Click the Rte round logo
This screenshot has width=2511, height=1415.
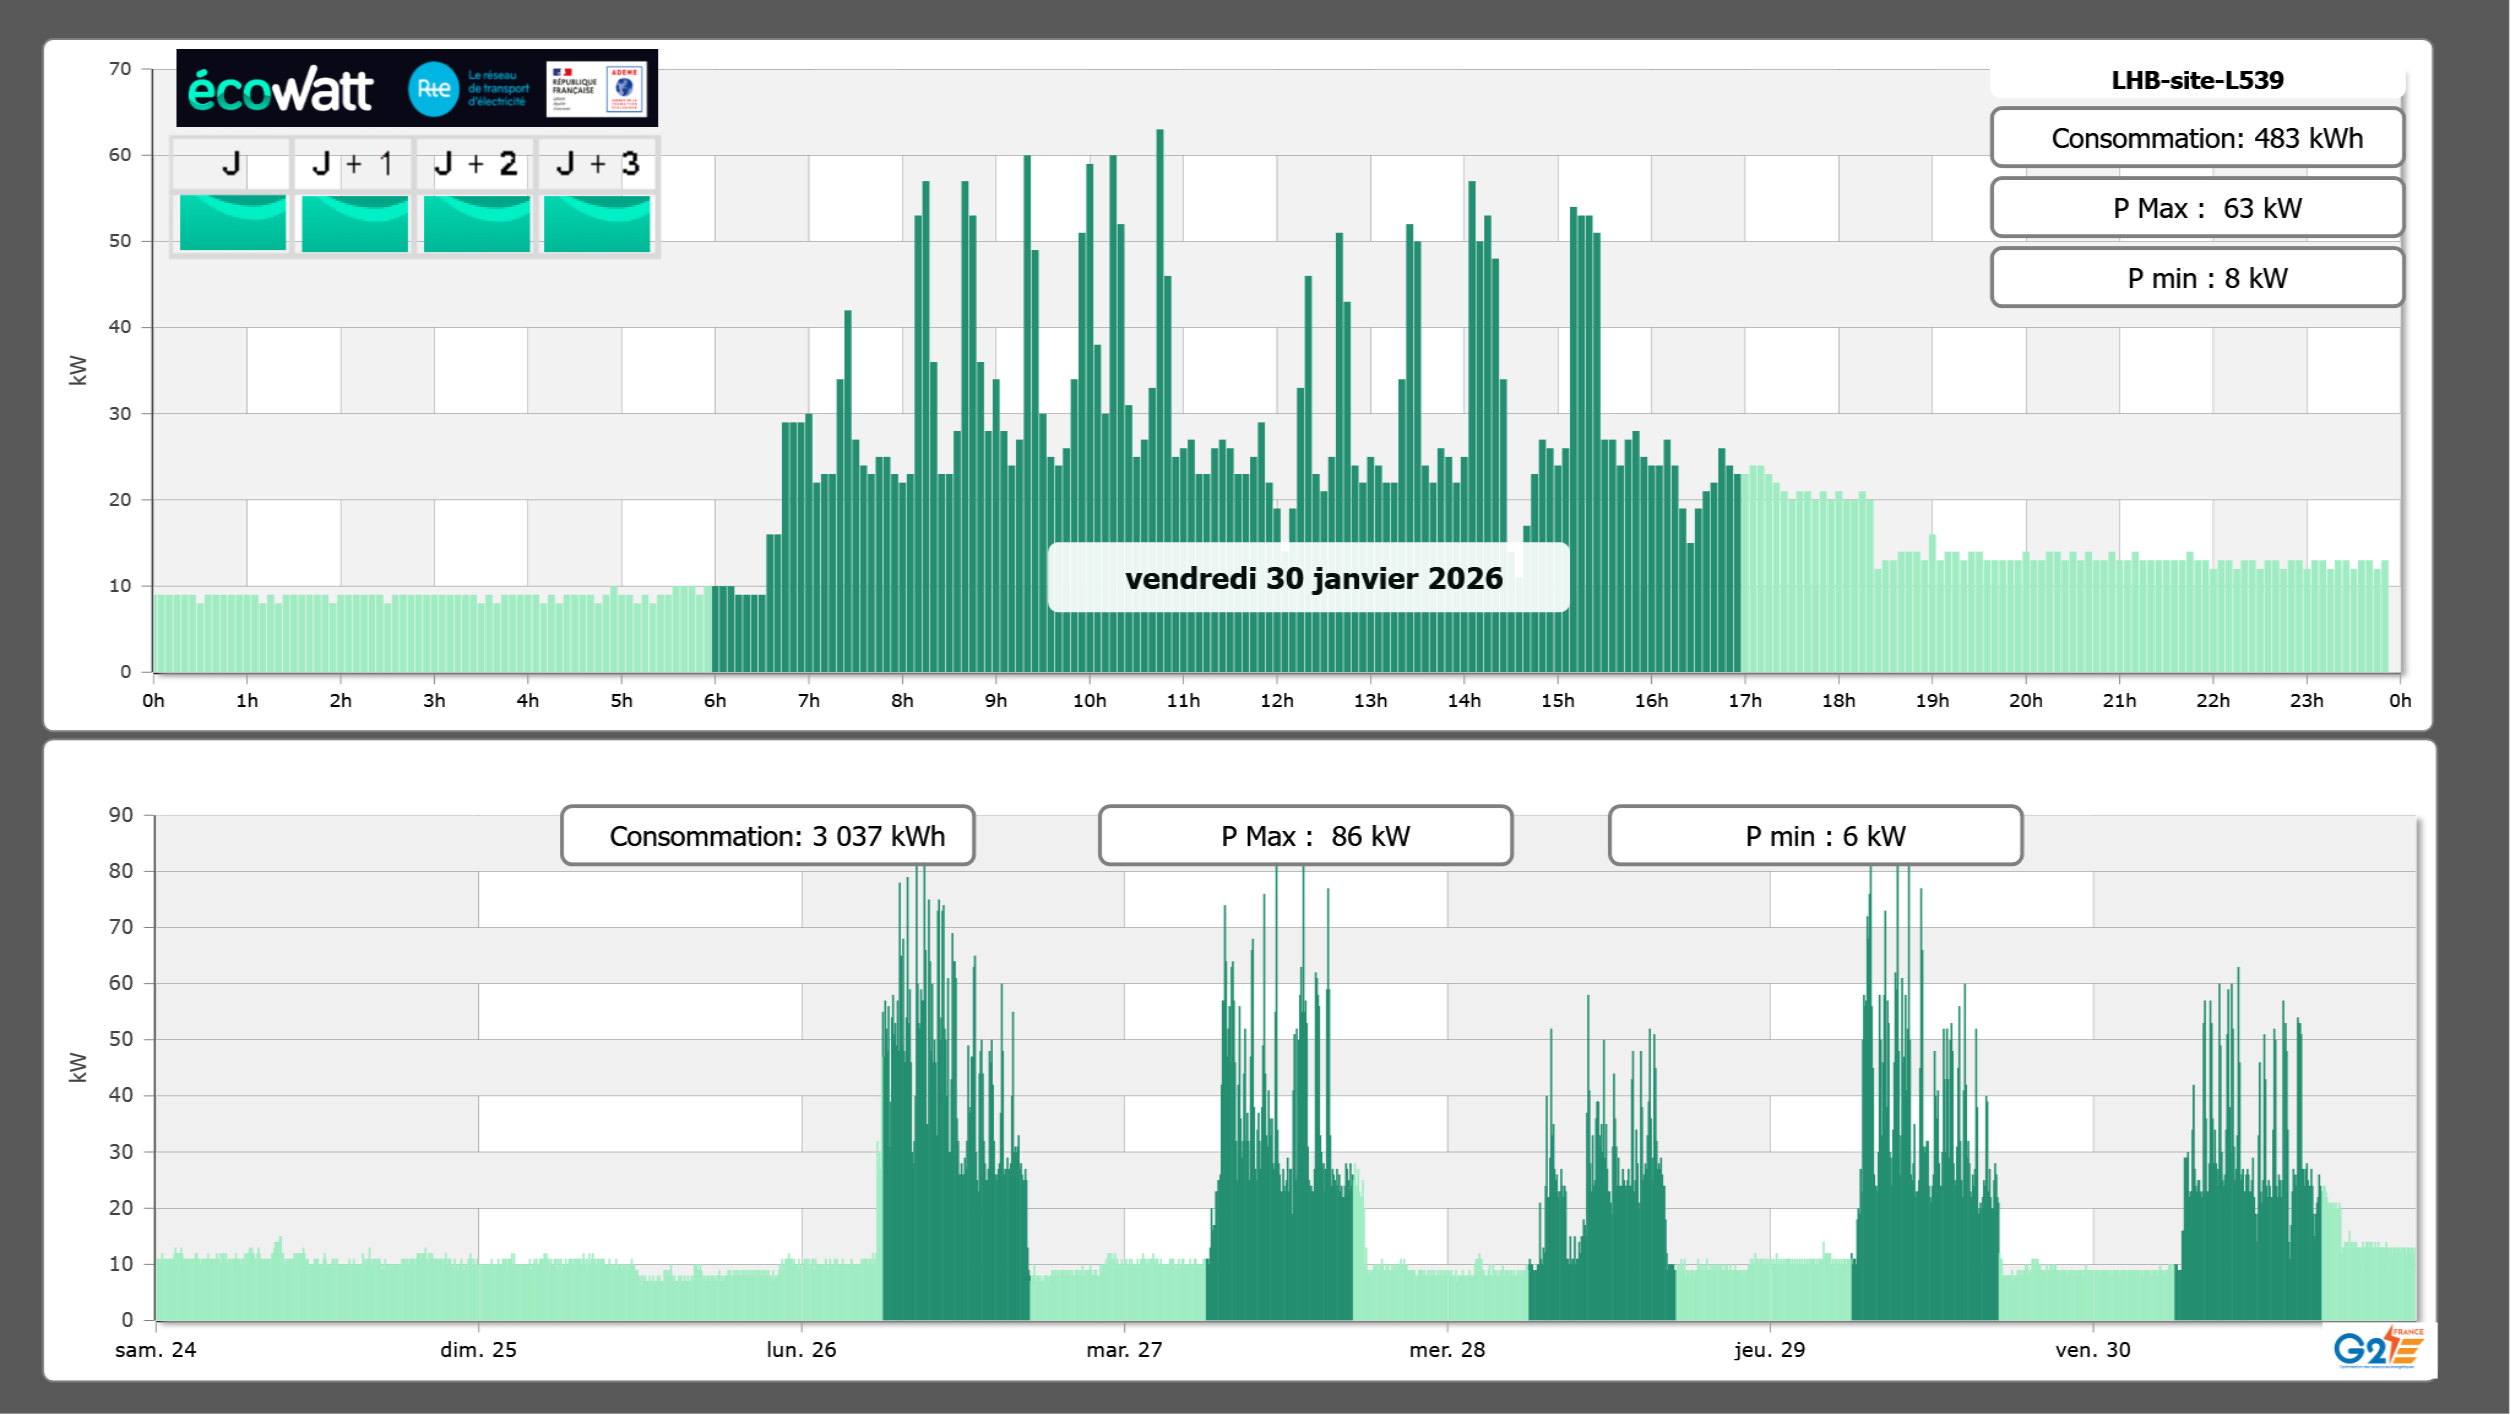point(433,89)
